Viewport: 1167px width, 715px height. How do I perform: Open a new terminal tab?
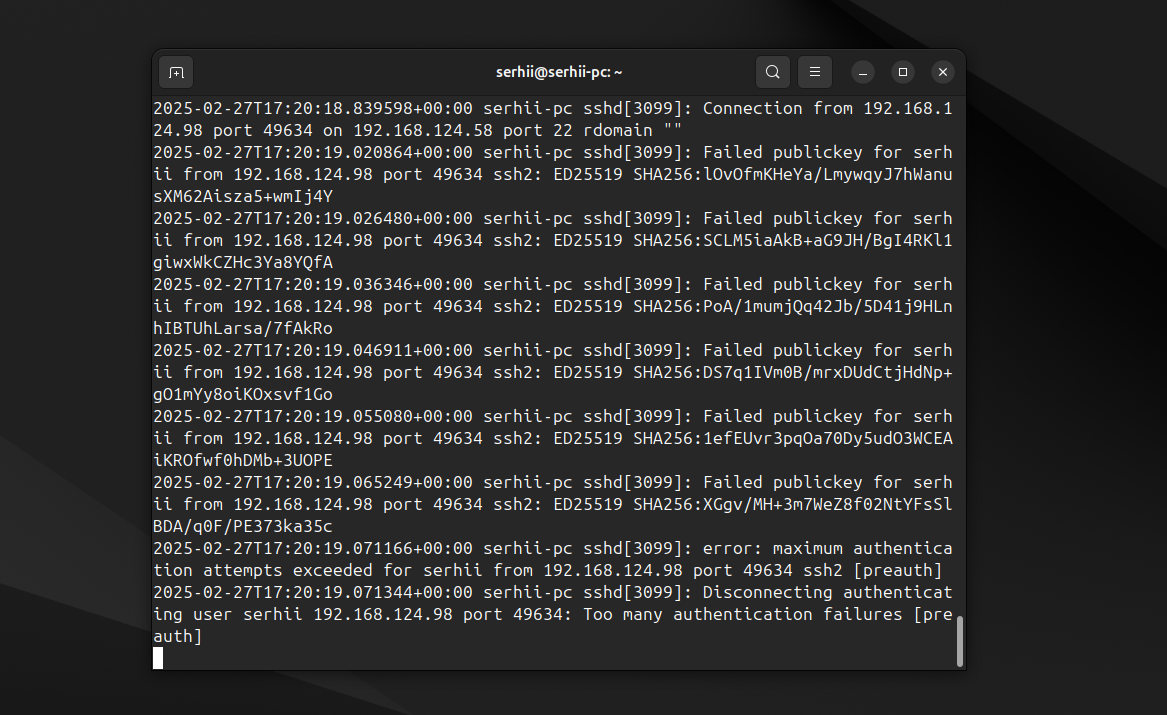tap(176, 72)
